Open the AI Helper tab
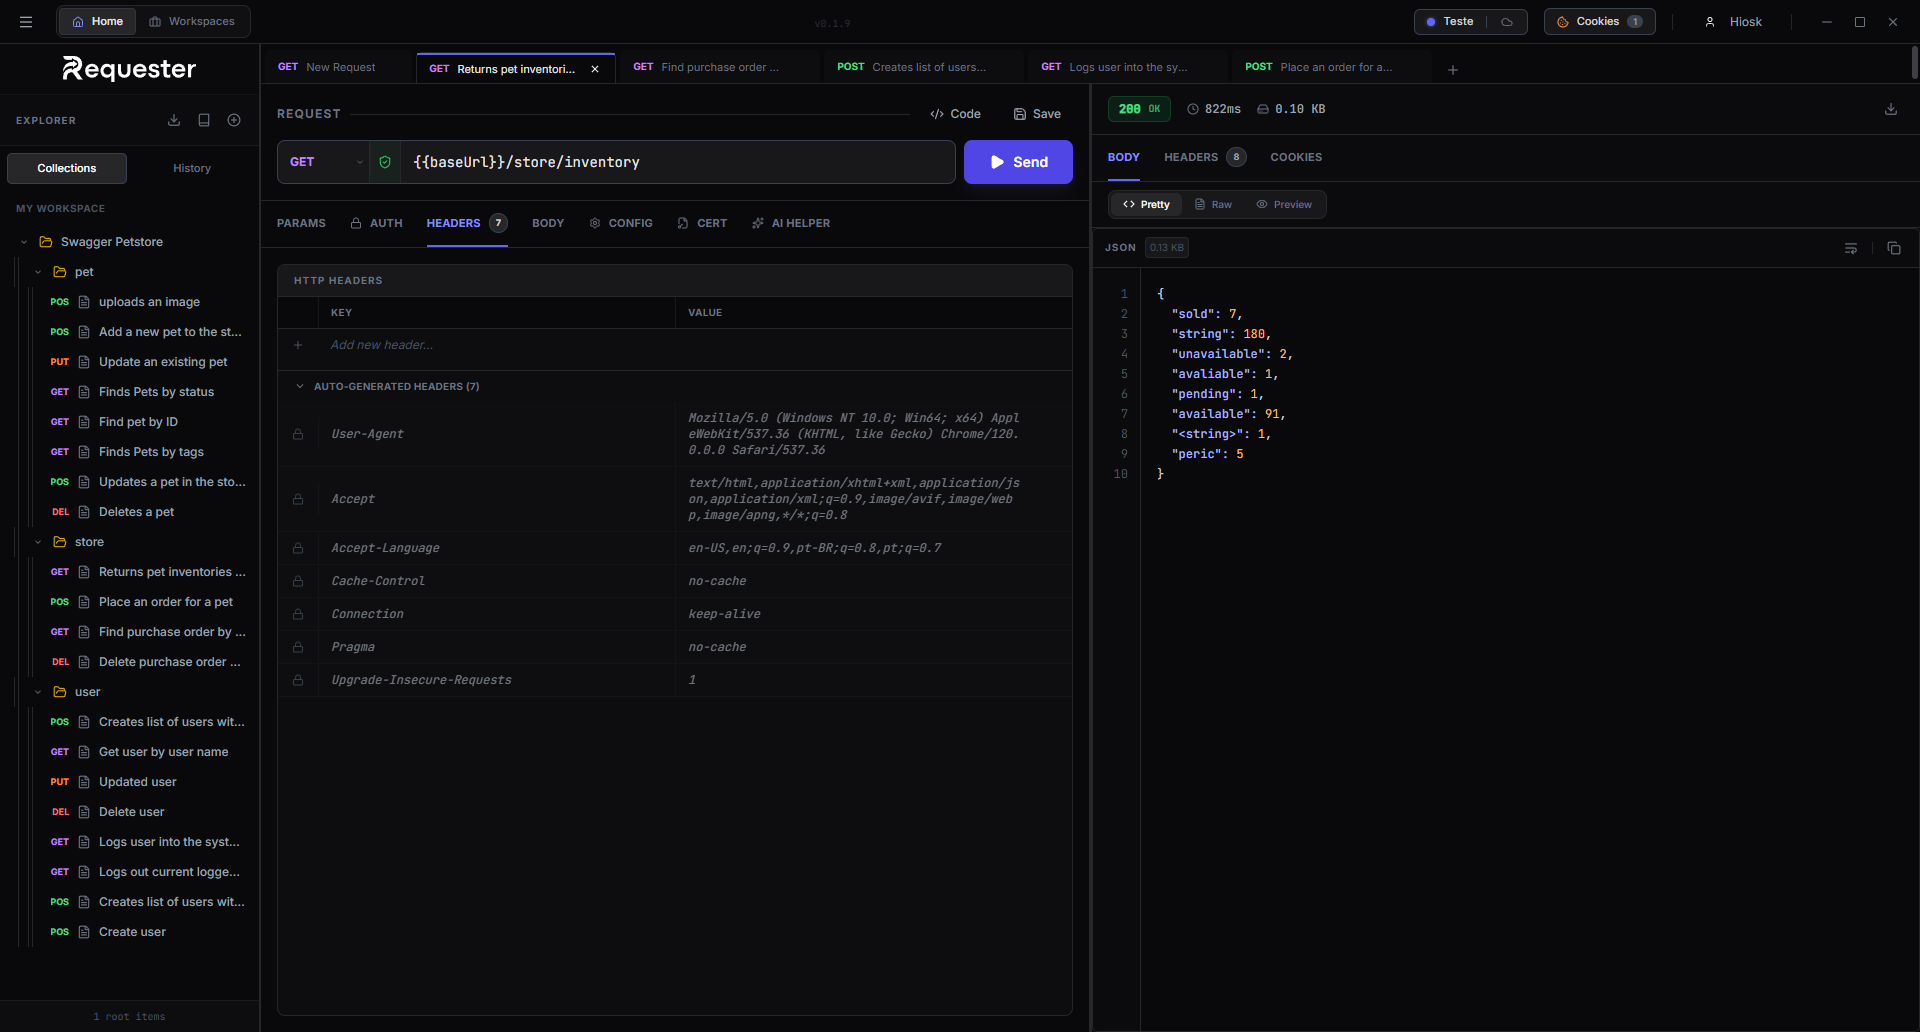This screenshot has width=1920, height=1032. click(791, 223)
